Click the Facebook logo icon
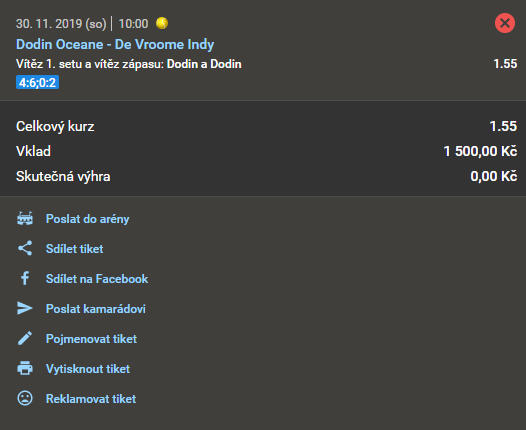The height and width of the screenshot is (430, 526). (25, 278)
